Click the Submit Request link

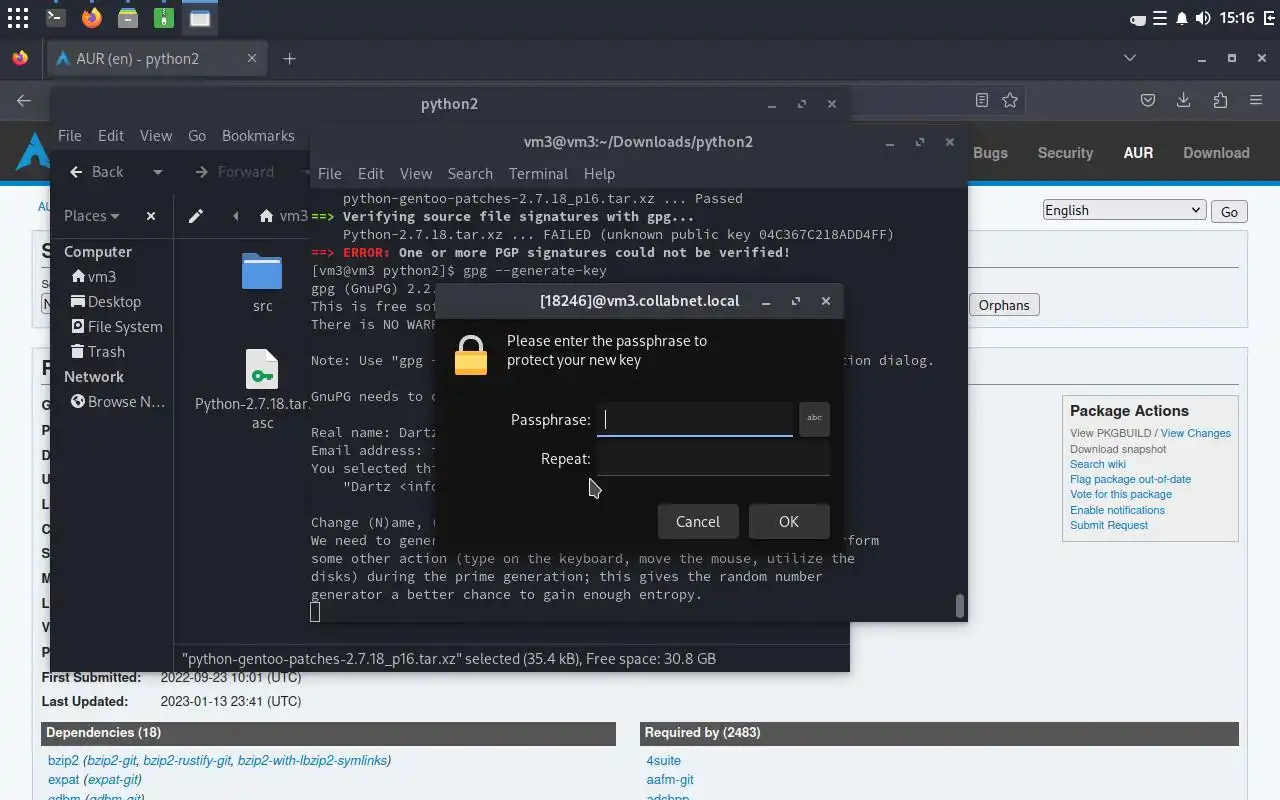coord(1109,525)
